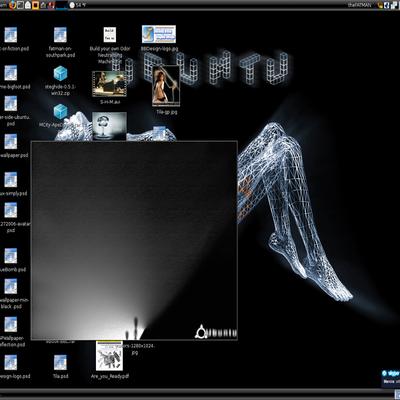Click the yellow tray icon beside thaFATMAN

[380, 5]
